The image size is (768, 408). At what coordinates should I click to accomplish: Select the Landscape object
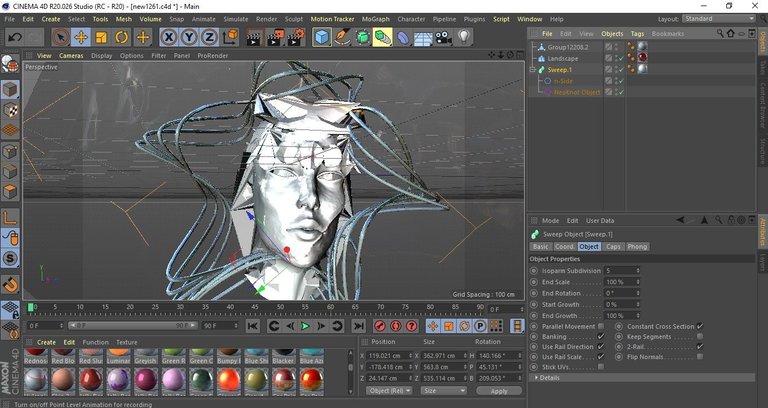pyautogui.click(x=563, y=58)
